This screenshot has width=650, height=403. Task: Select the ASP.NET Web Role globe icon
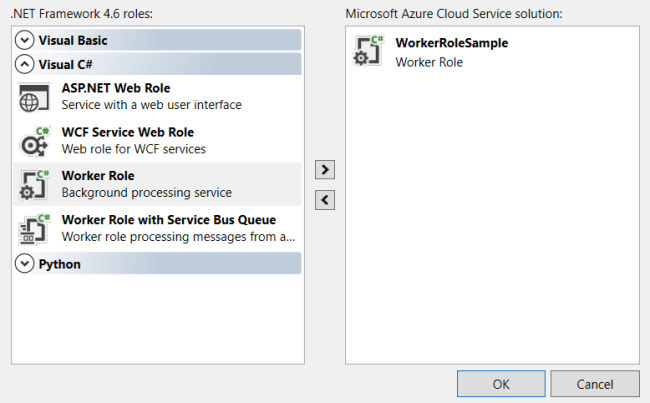(x=34, y=97)
